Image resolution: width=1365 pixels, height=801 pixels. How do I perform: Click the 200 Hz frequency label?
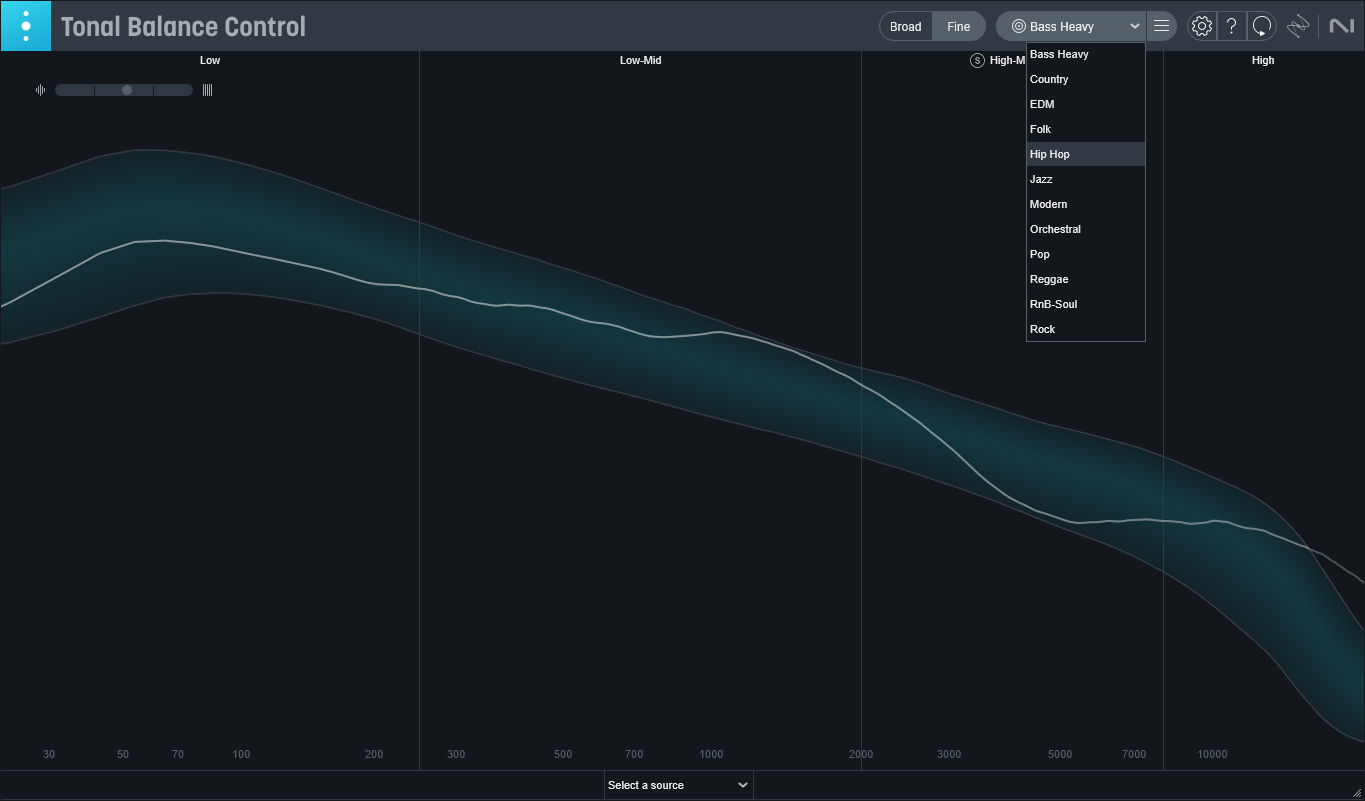374,754
